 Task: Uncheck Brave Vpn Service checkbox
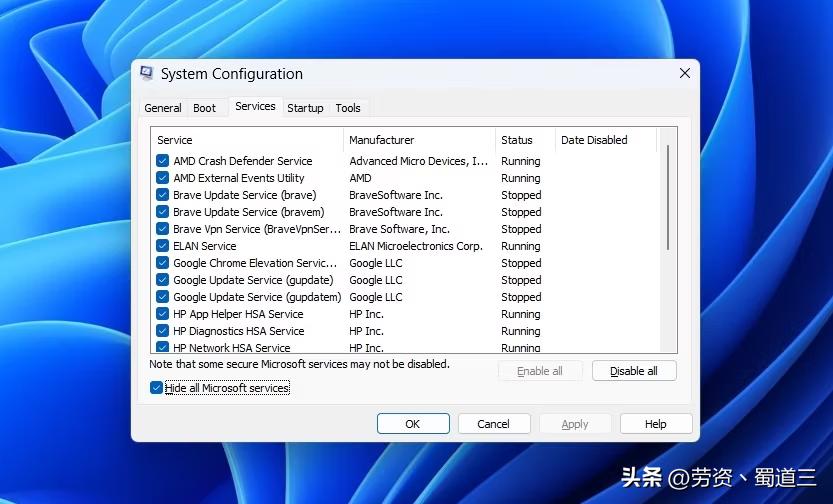click(x=163, y=228)
